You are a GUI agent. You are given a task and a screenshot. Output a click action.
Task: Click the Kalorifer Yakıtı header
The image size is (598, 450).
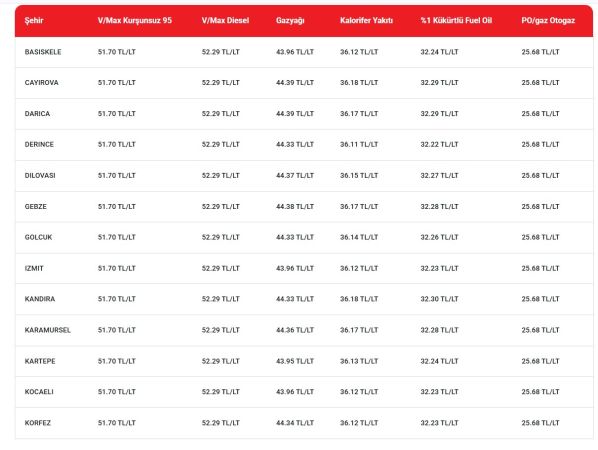[x=367, y=21]
